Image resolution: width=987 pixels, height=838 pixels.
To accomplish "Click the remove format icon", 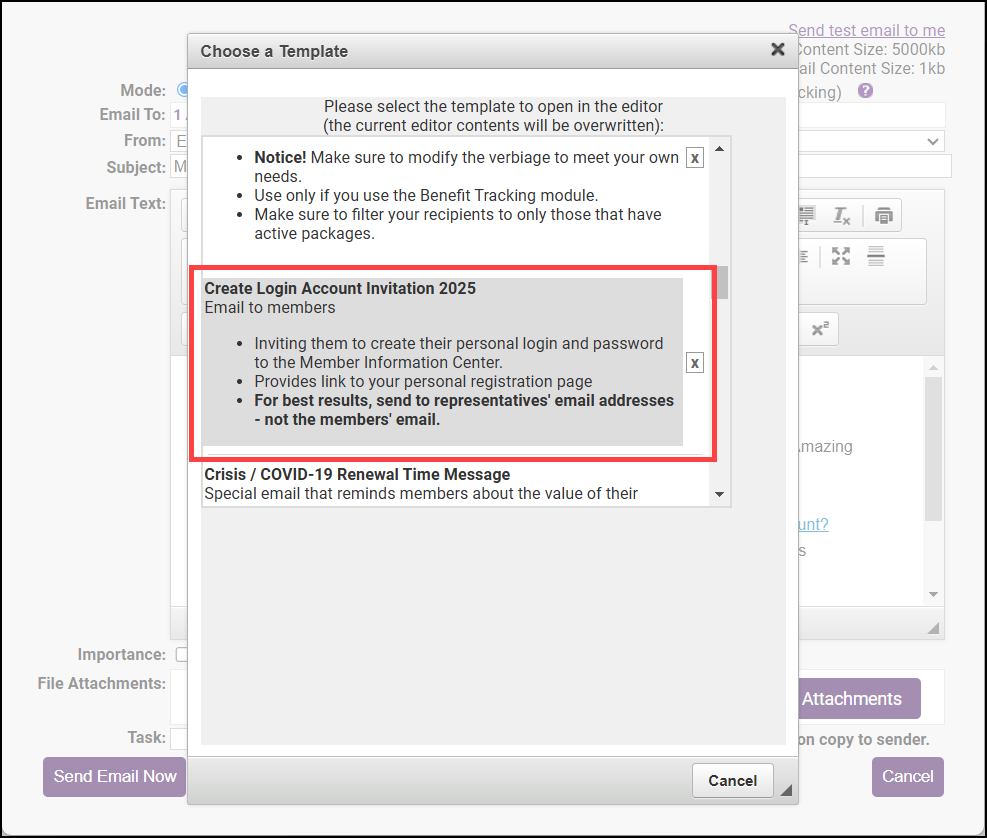I will pos(841,215).
